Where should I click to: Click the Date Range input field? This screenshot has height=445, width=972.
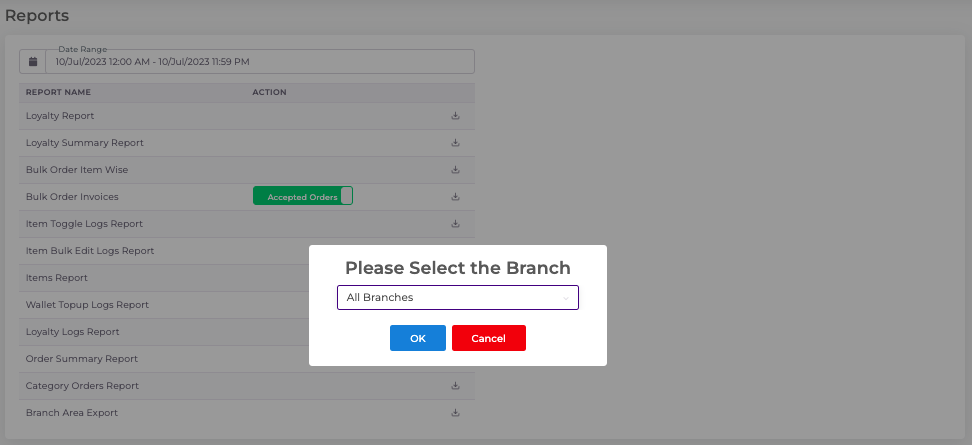tap(260, 62)
